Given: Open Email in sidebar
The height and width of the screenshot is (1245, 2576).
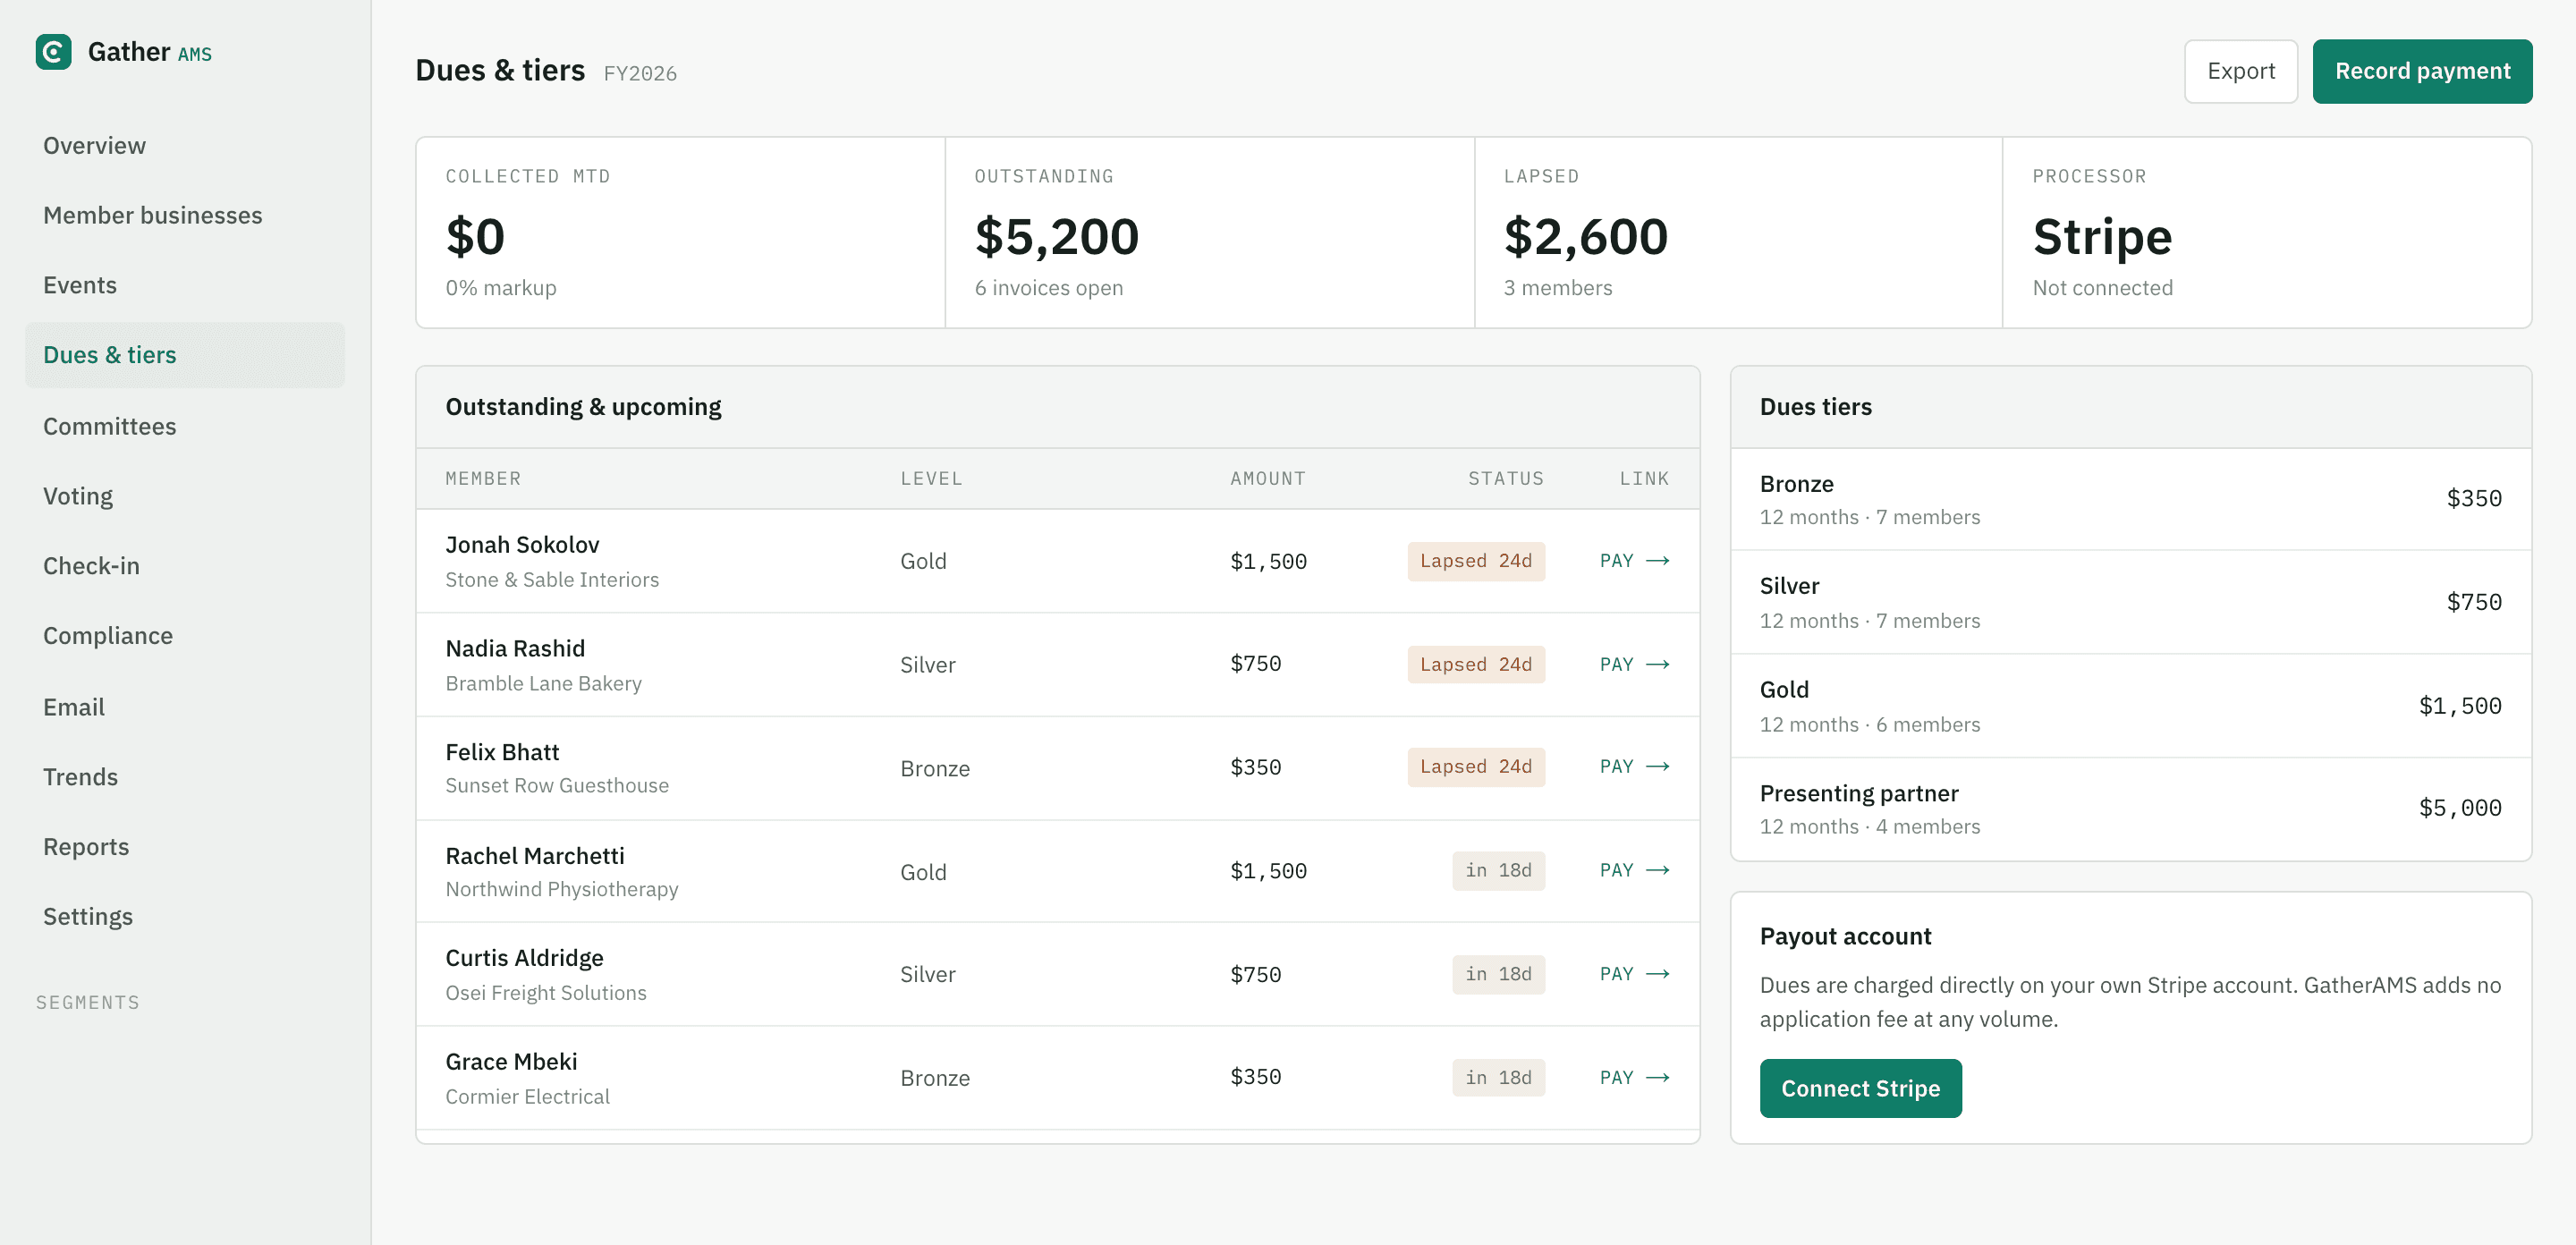Looking at the screenshot, I should click(x=184, y=708).
